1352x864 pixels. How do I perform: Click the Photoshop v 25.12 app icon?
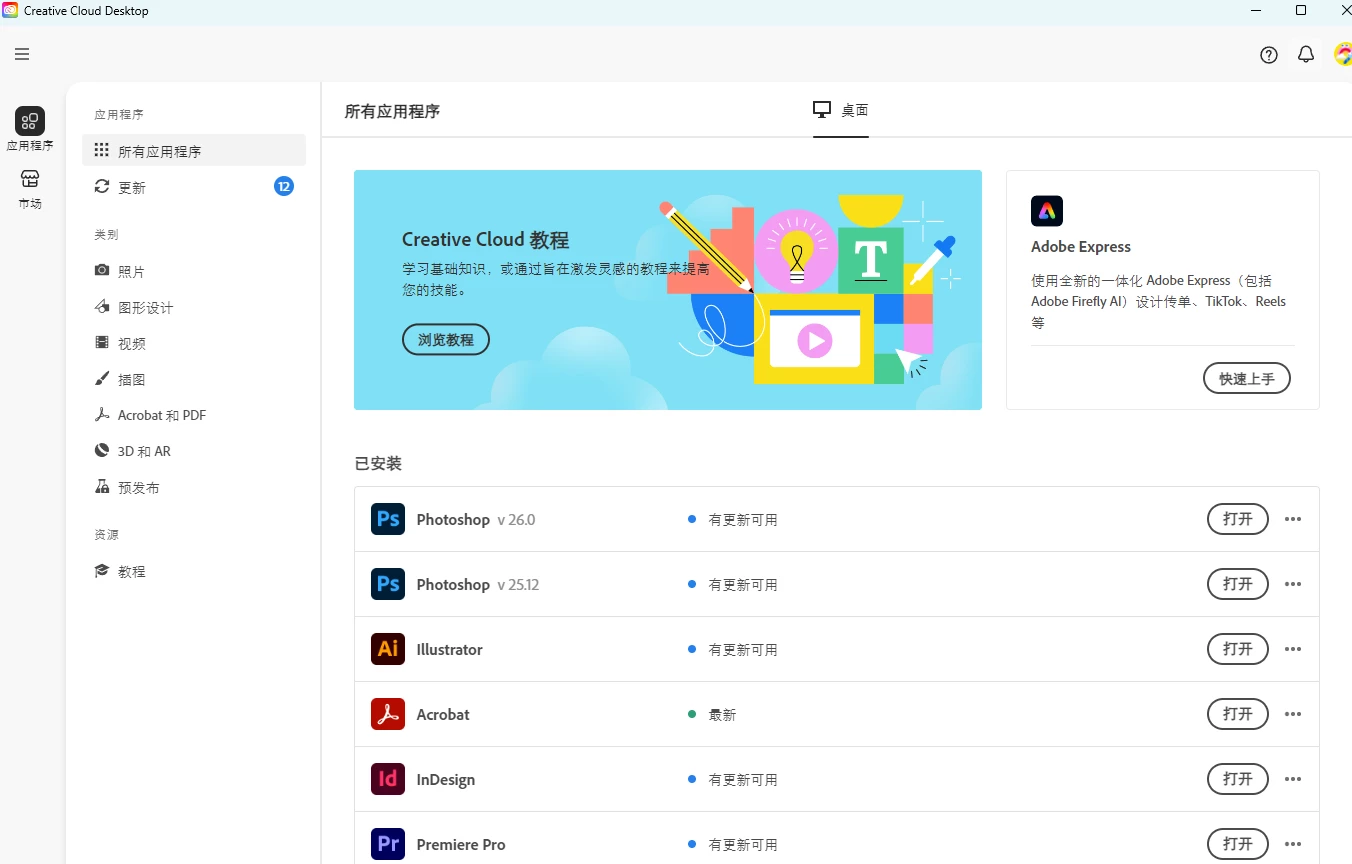point(388,584)
